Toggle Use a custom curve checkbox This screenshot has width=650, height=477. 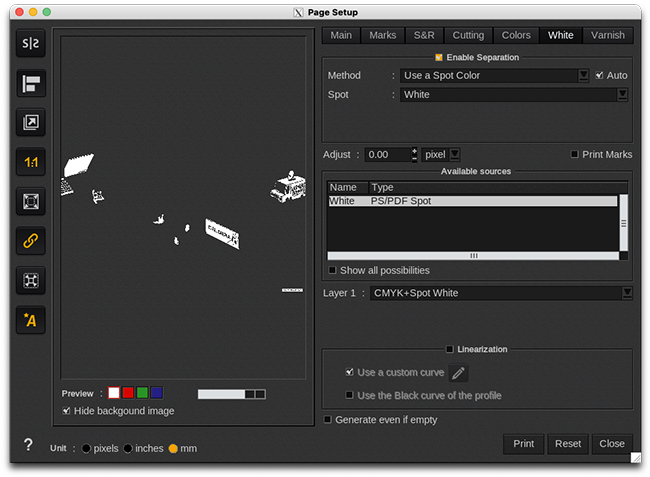tap(349, 372)
